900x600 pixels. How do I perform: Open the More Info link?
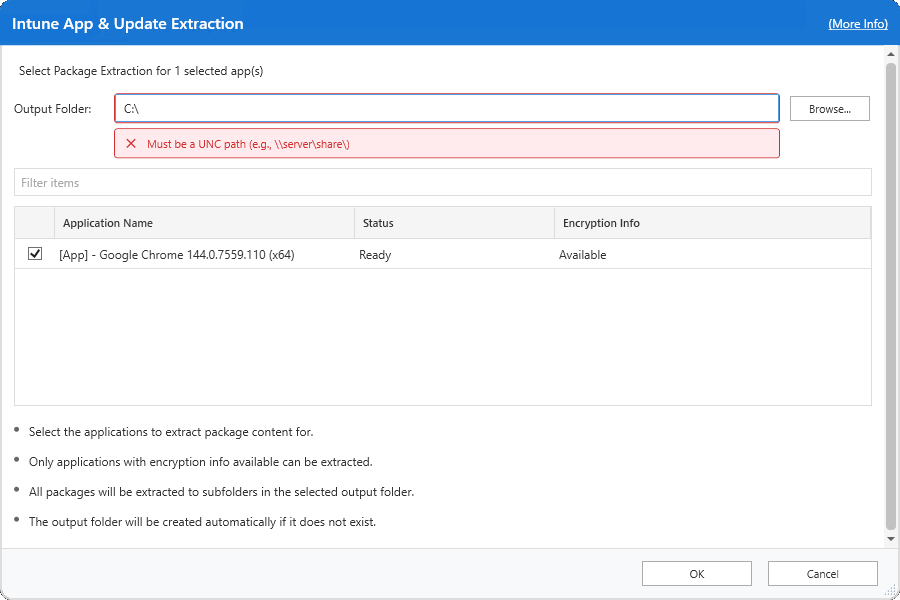858,23
